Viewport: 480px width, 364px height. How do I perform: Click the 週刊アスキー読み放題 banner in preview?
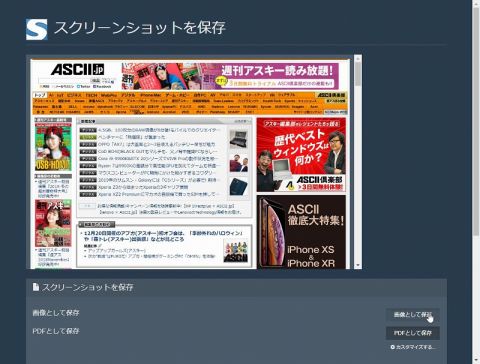tap(230, 76)
